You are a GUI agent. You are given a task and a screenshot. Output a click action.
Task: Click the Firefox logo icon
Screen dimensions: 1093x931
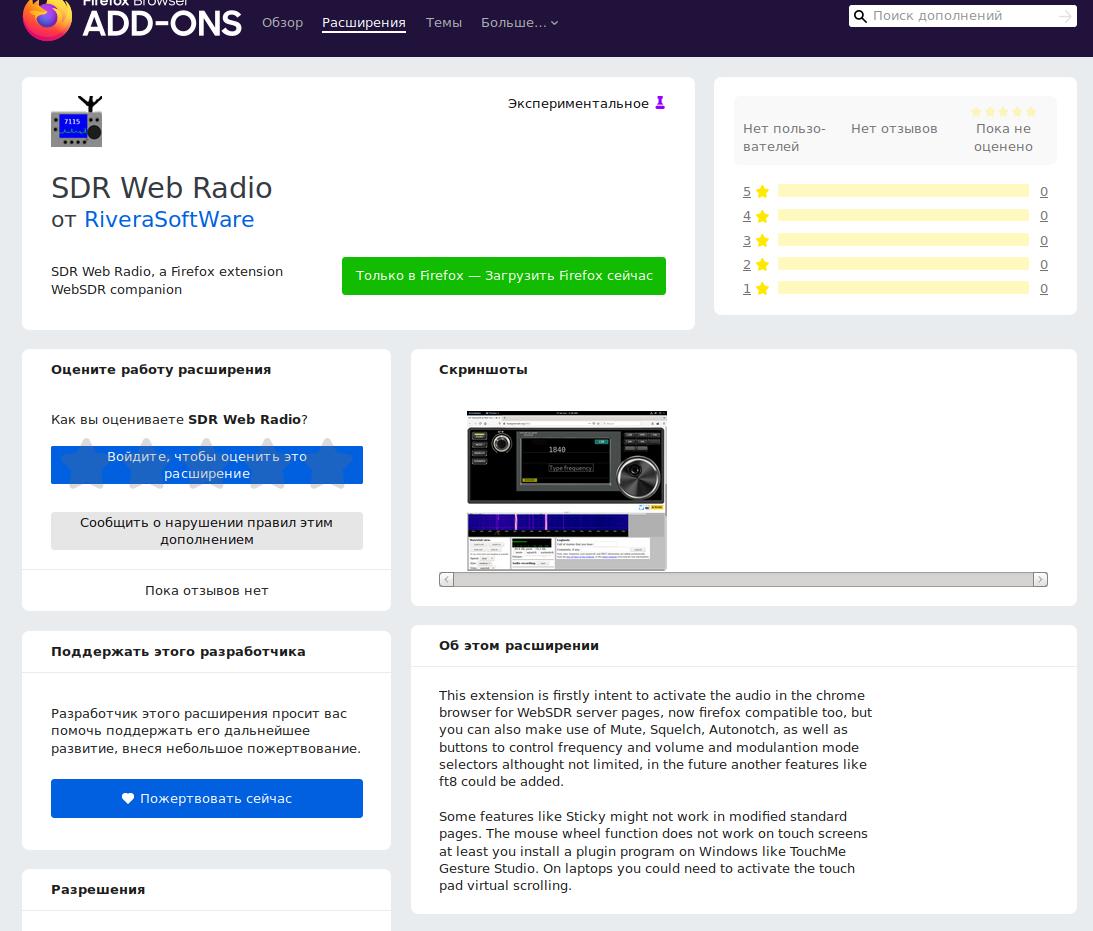(x=47, y=20)
